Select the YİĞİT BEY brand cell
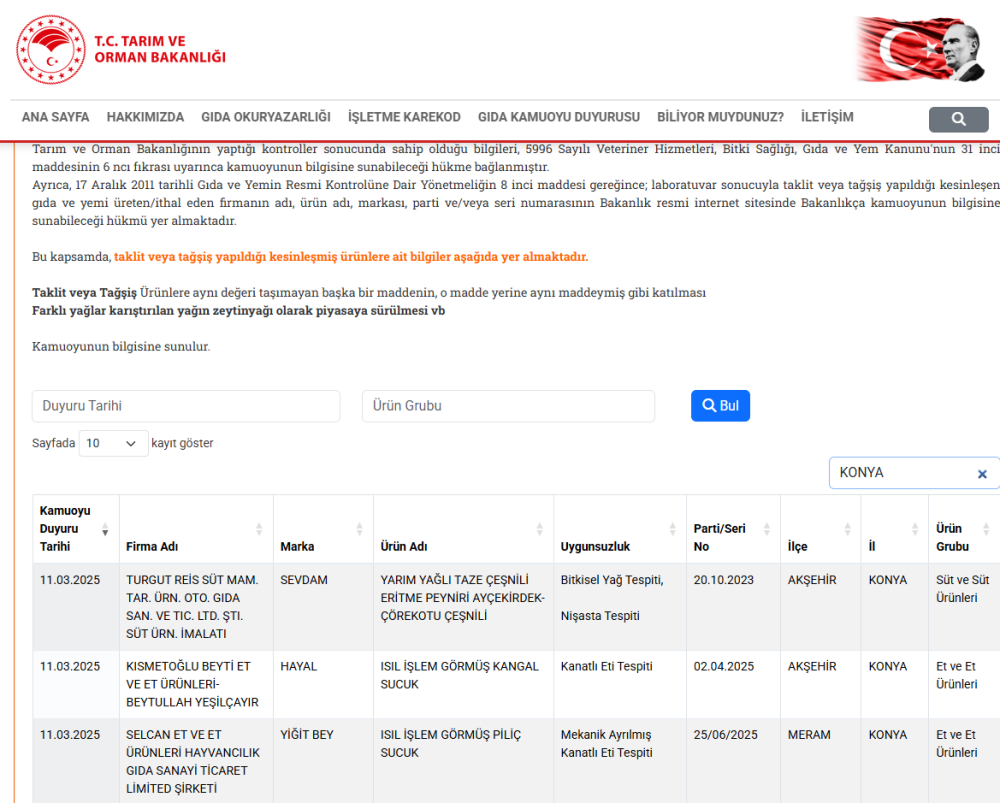This screenshot has width=1000, height=803. (323, 762)
